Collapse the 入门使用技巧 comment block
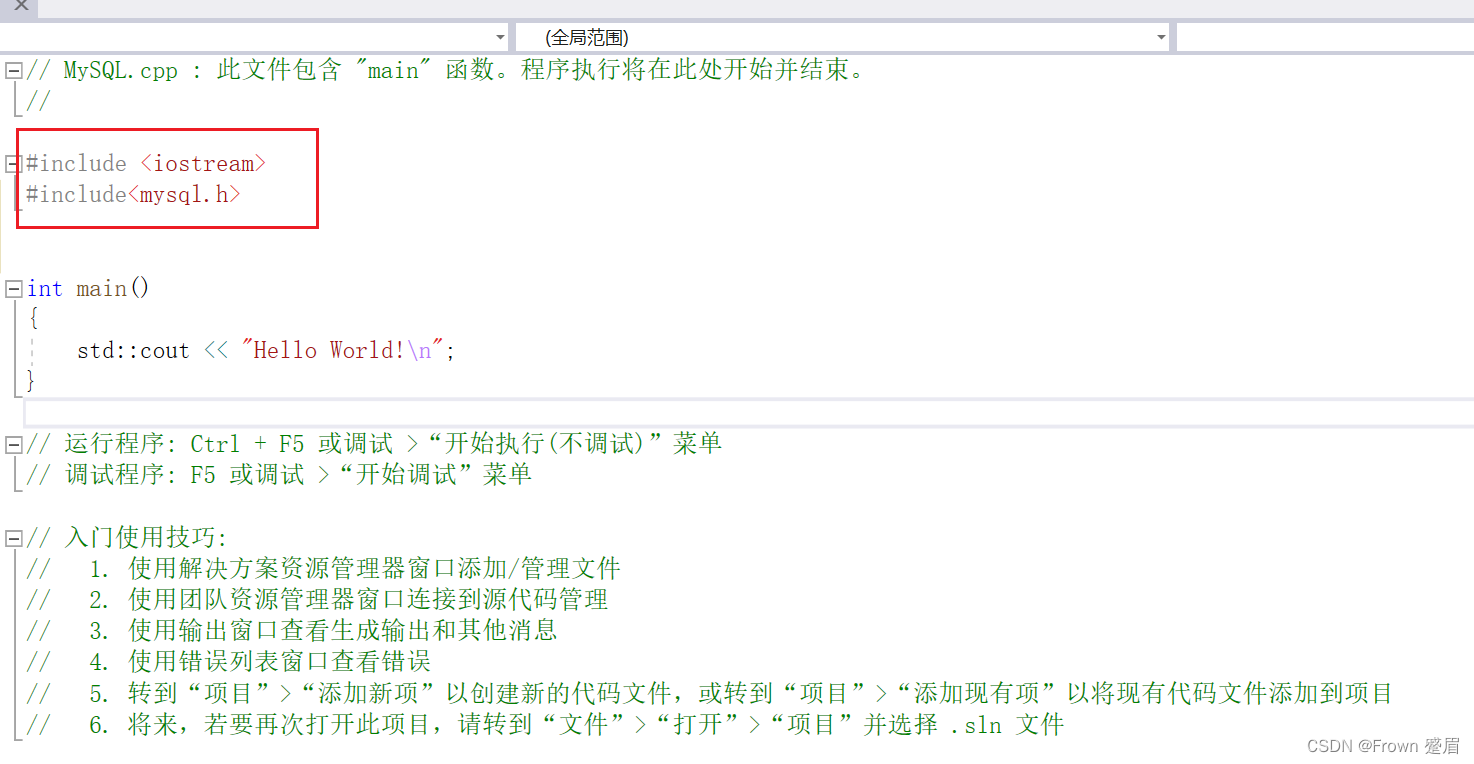 tap(13, 537)
